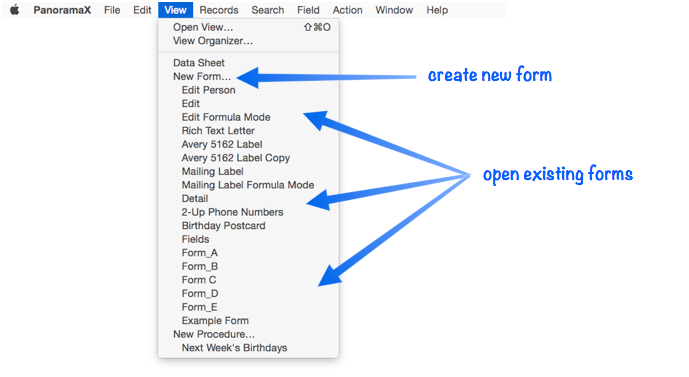Open the Detail form
Image resolution: width=689 pixels, height=377 pixels.
249,199
